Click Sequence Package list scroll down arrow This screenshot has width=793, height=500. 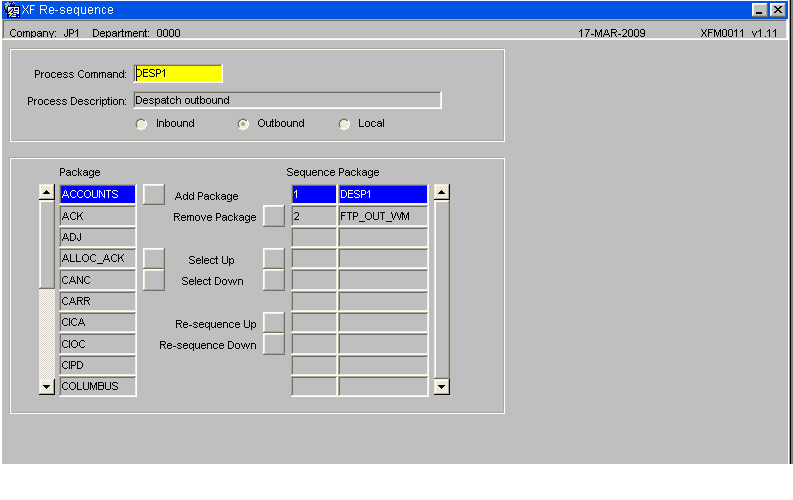[442, 387]
